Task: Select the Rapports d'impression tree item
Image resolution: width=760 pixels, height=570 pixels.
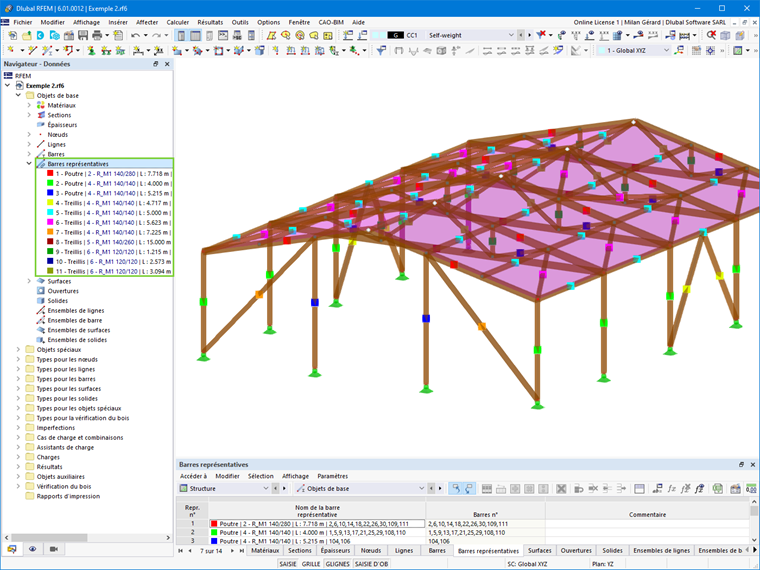Action: pyautogui.click(x=68, y=496)
